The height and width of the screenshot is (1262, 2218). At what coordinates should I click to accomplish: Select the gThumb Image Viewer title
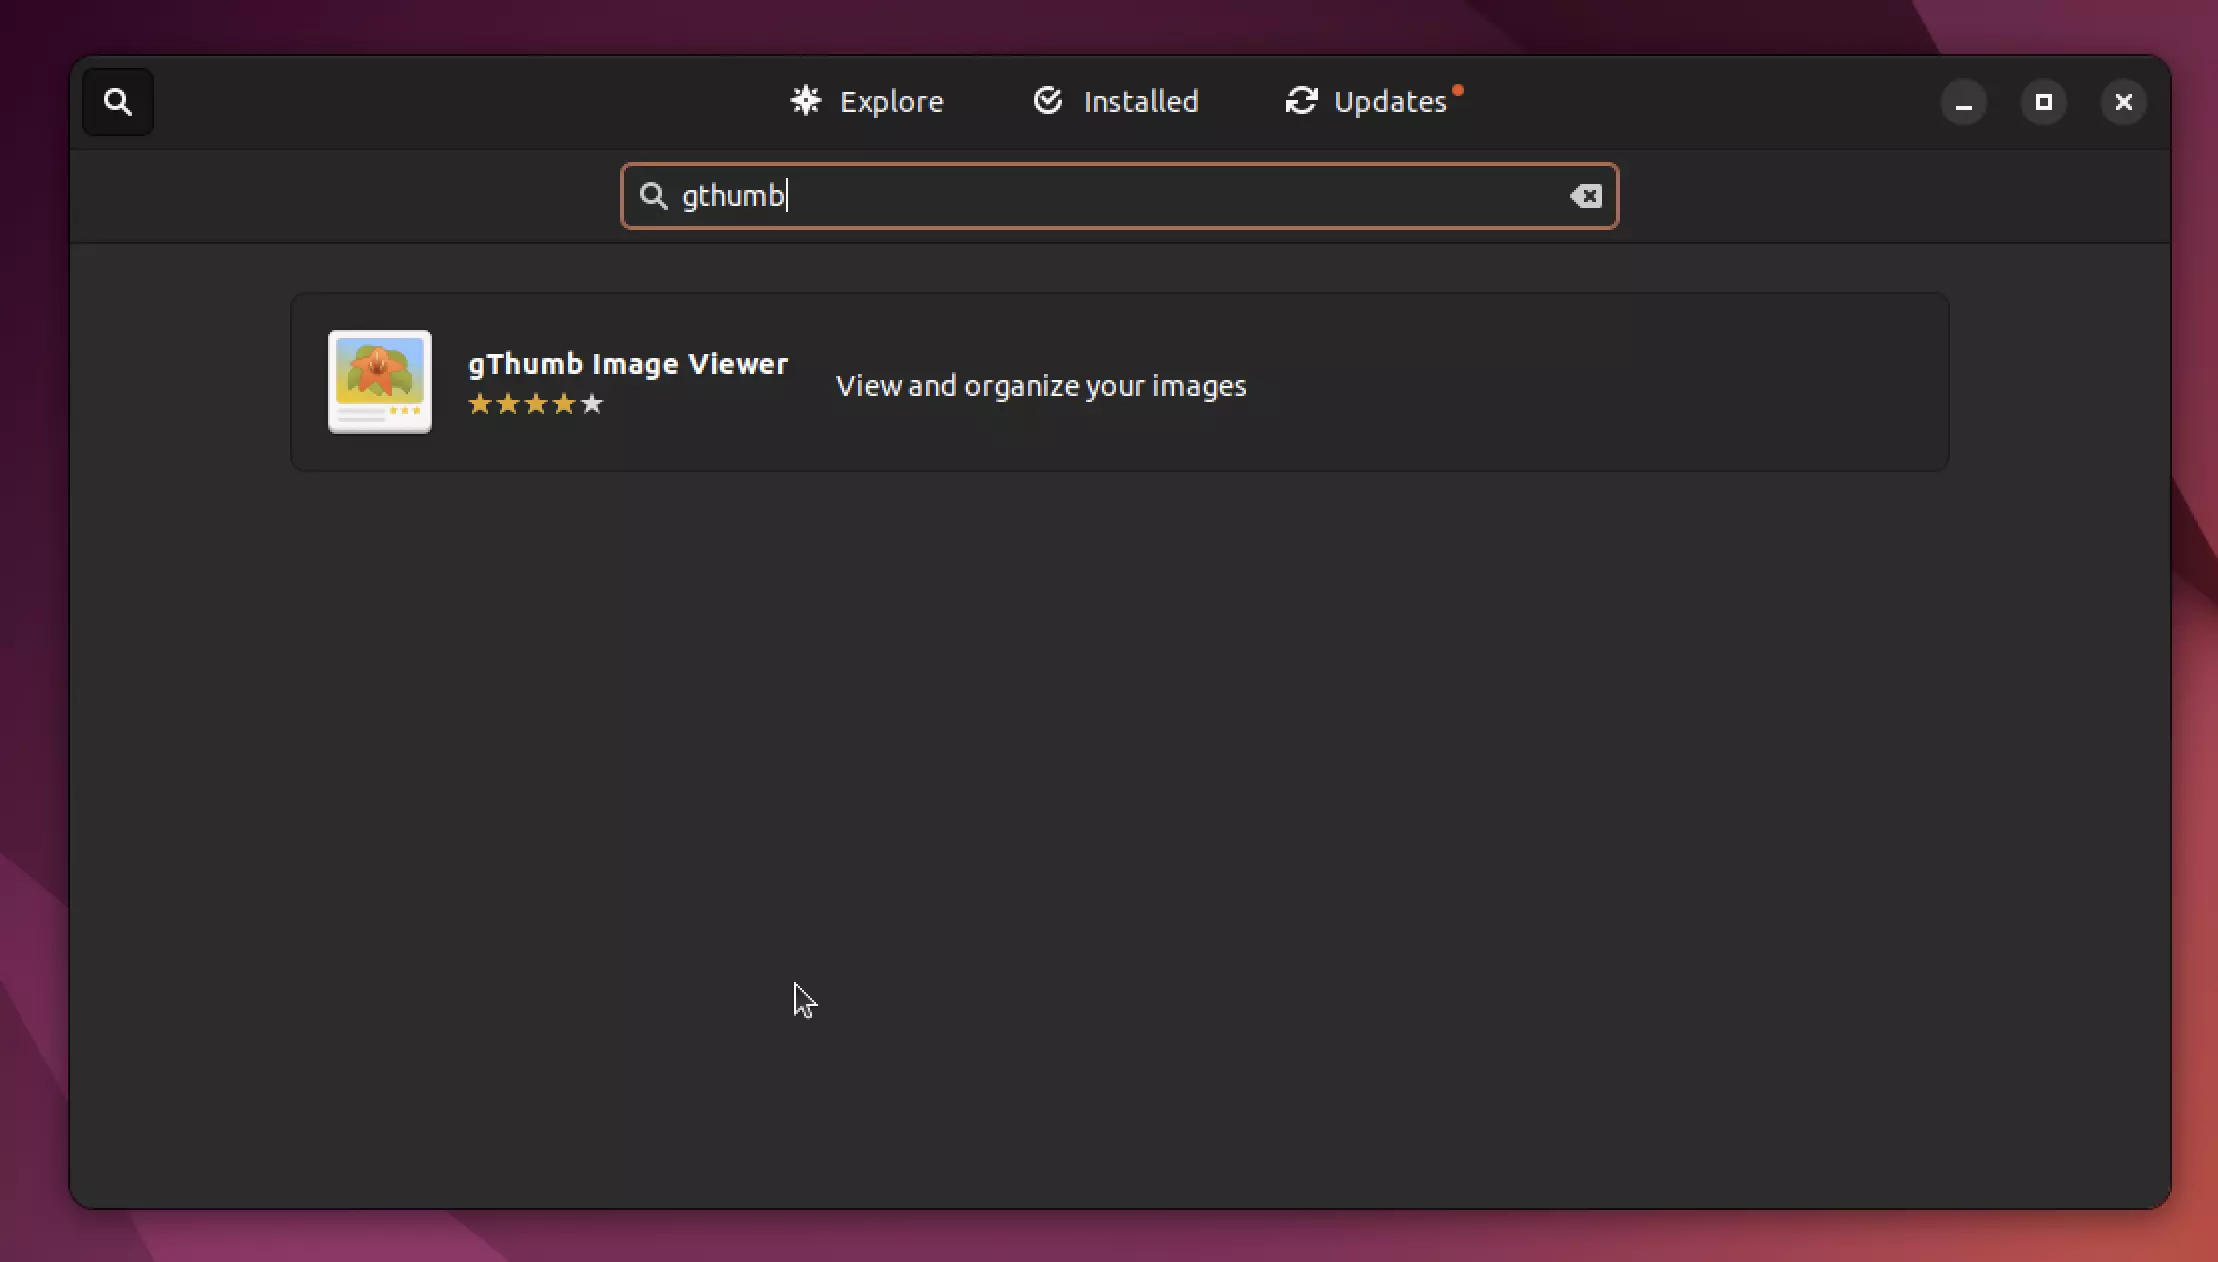pyautogui.click(x=628, y=364)
